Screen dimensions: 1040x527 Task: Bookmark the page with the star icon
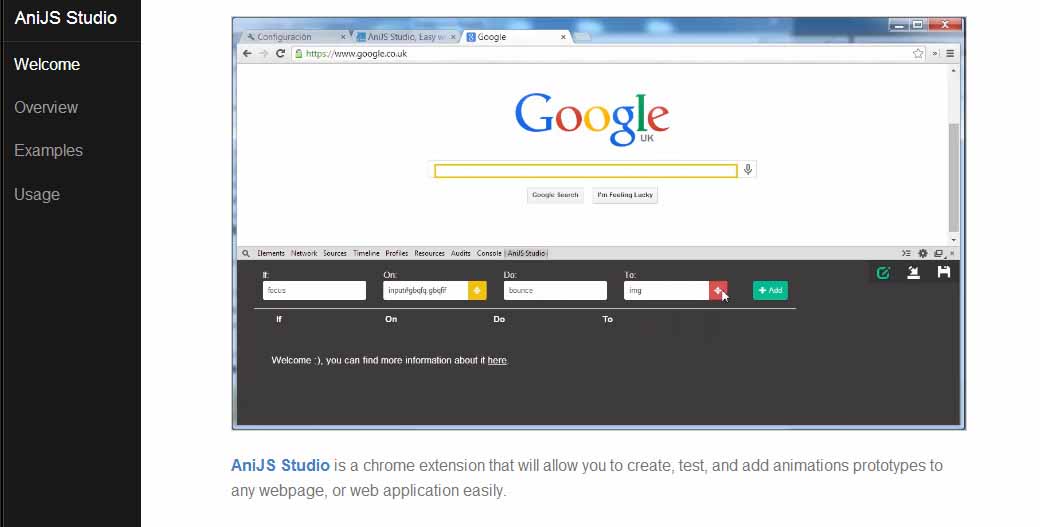click(918, 54)
